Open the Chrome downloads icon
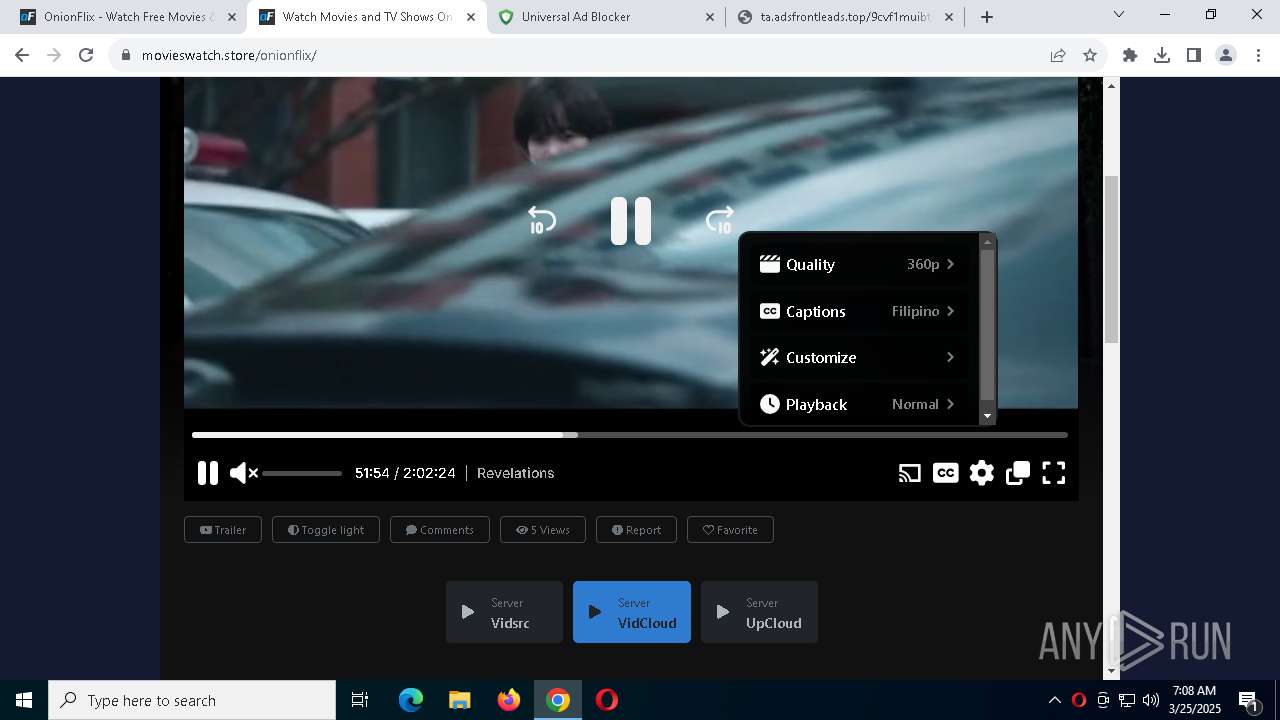This screenshot has height=720, width=1280. pos(1162,55)
